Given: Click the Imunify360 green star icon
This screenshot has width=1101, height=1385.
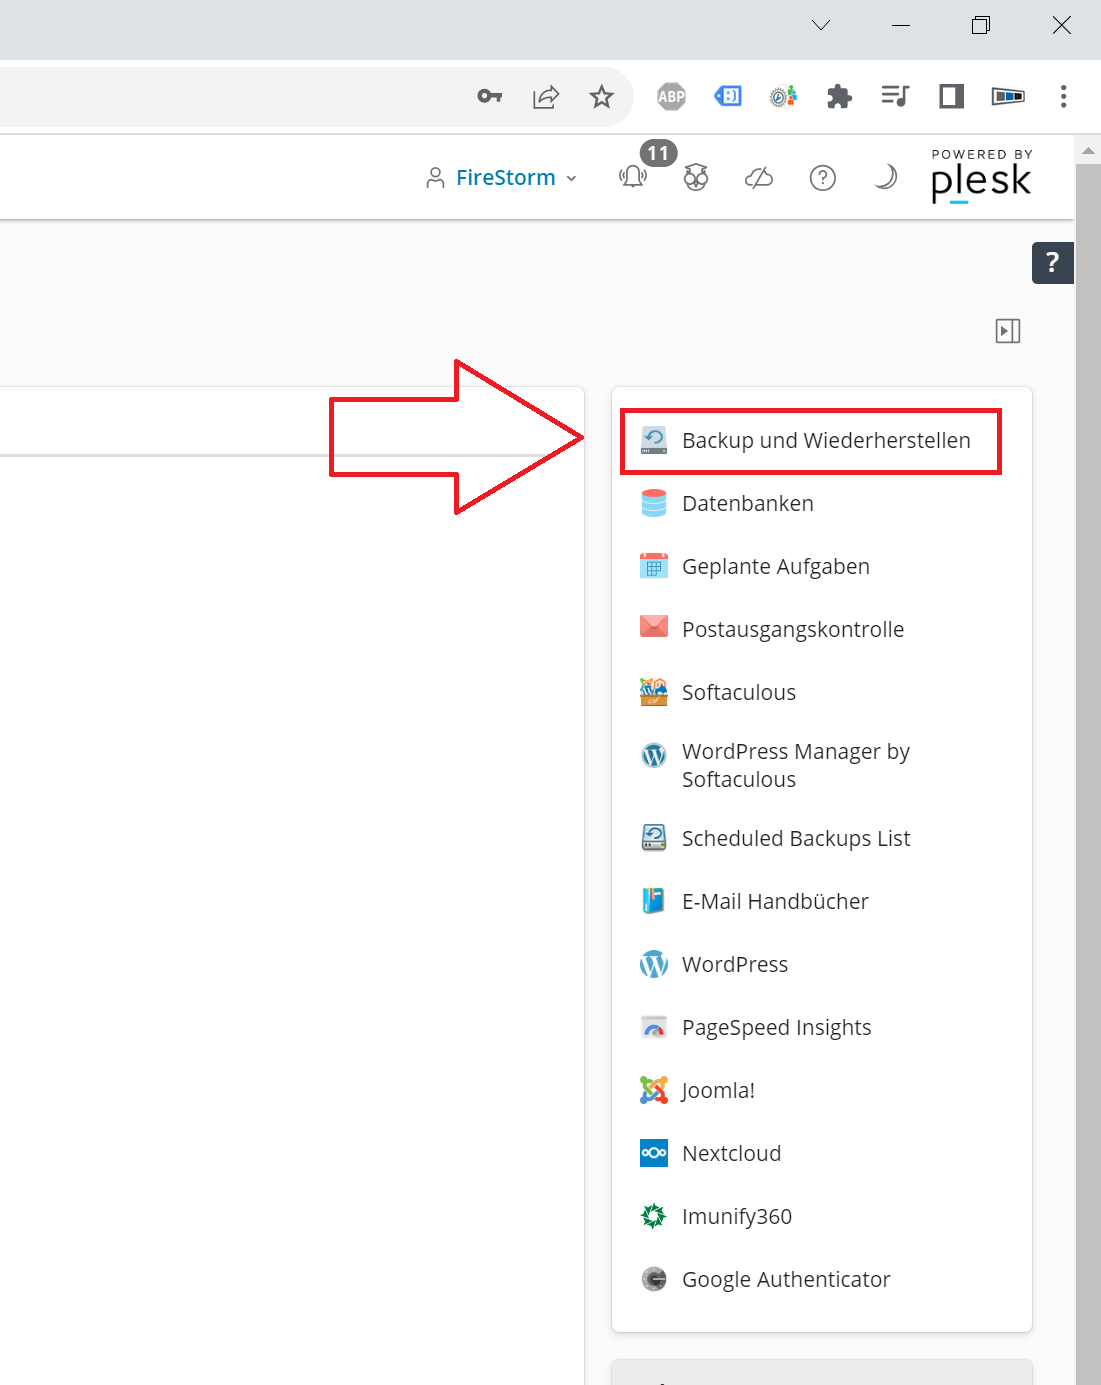Looking at the screenshot, I should [654, 1216].
